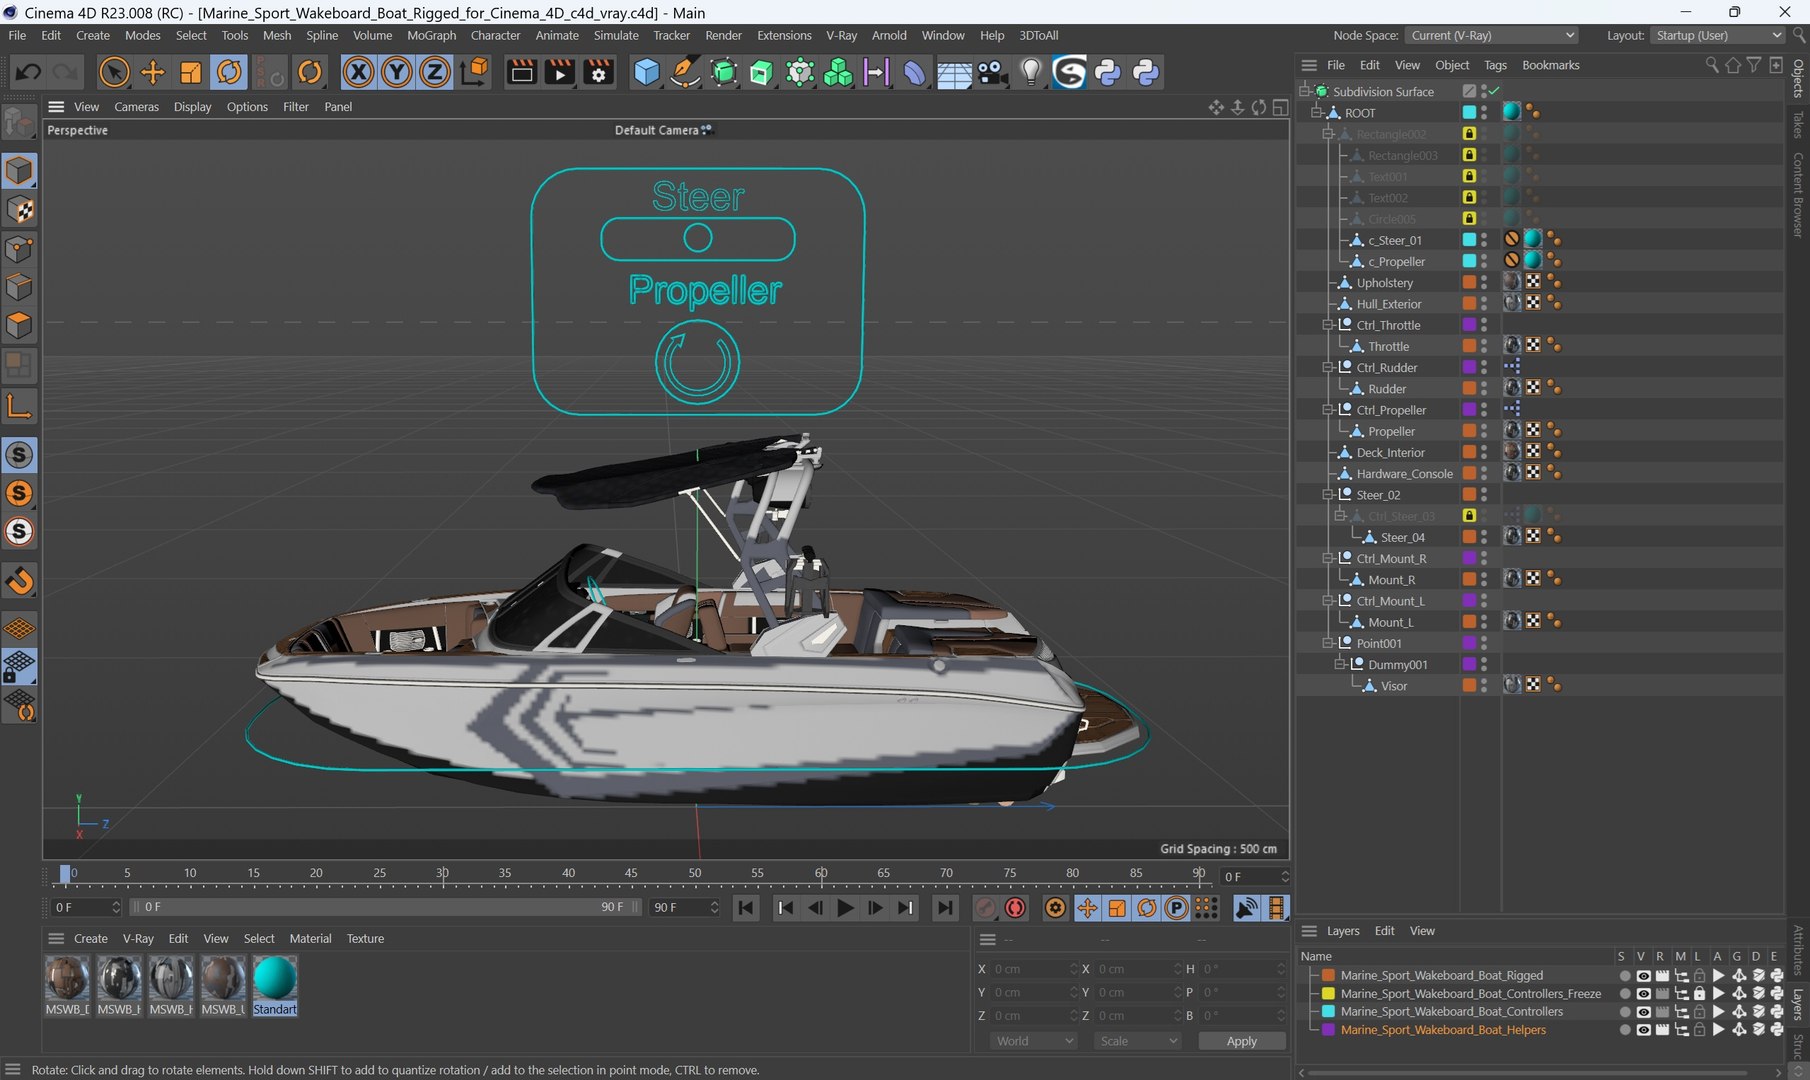Click the Undo arrow icon
Image resolution: width=1810 pixels, height=1080 pixels.
tap(28, 72)
